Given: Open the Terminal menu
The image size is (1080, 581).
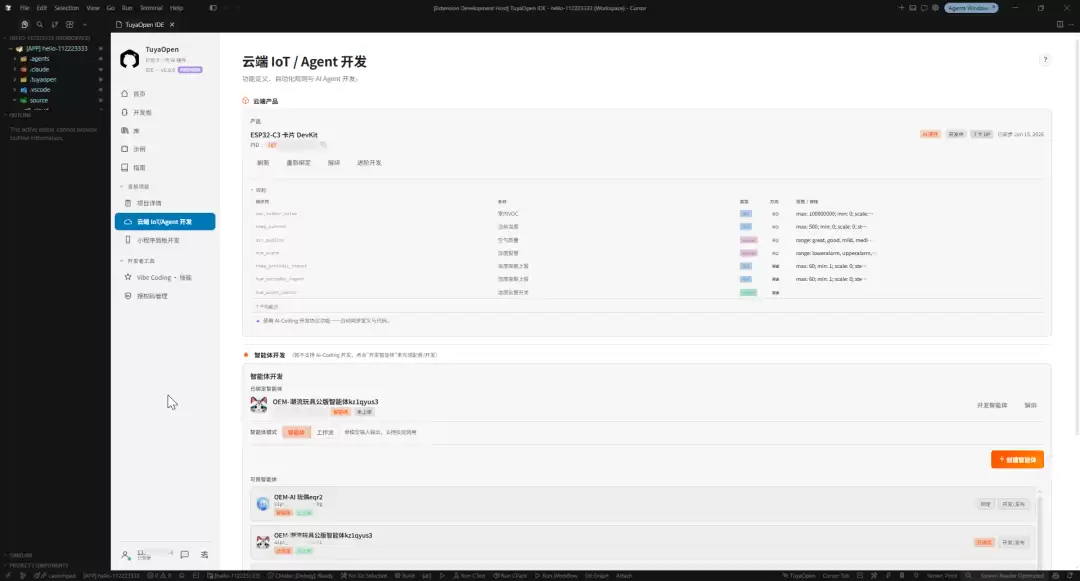Looking at the screenshot, I should tap(152, 8).
